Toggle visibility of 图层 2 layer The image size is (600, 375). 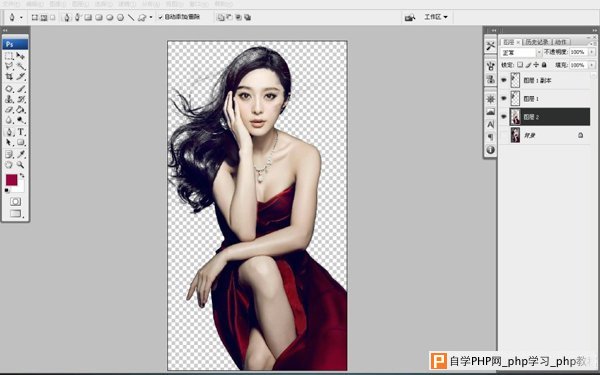point(504,117)
